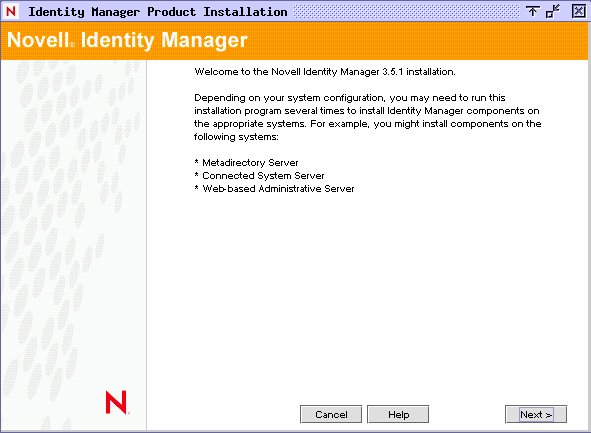This screenshot has width=591, height=433.
Task: Open installer Help
Action: tap(398, 414)
